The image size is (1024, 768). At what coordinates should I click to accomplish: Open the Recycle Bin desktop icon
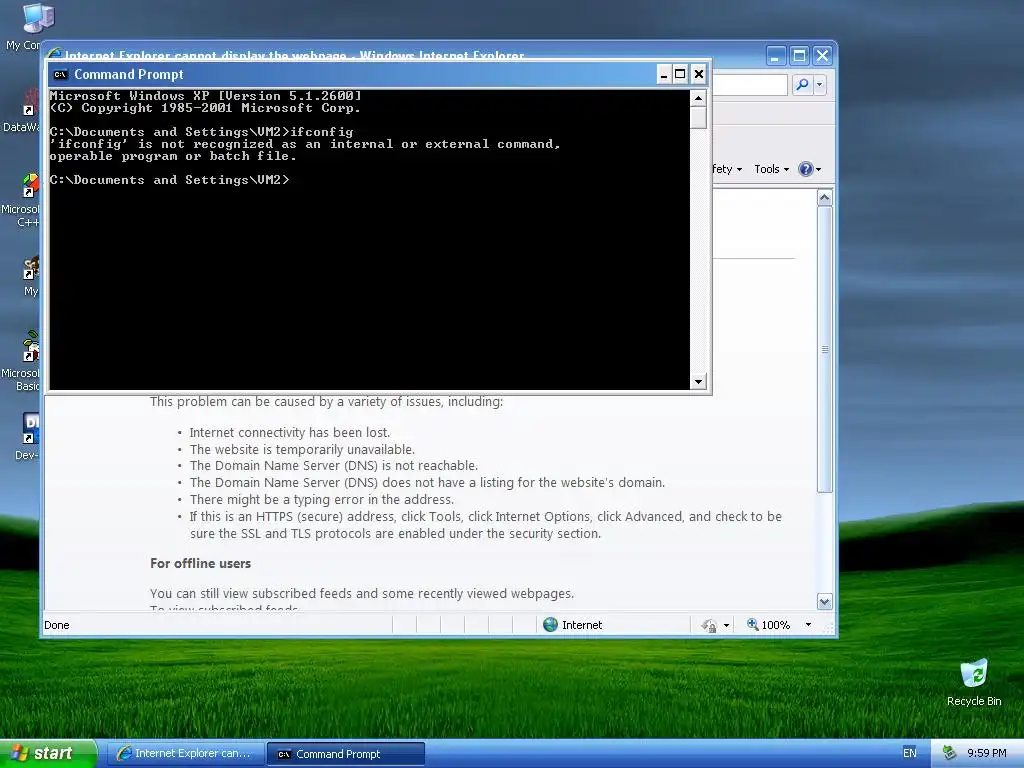point(974,682)
